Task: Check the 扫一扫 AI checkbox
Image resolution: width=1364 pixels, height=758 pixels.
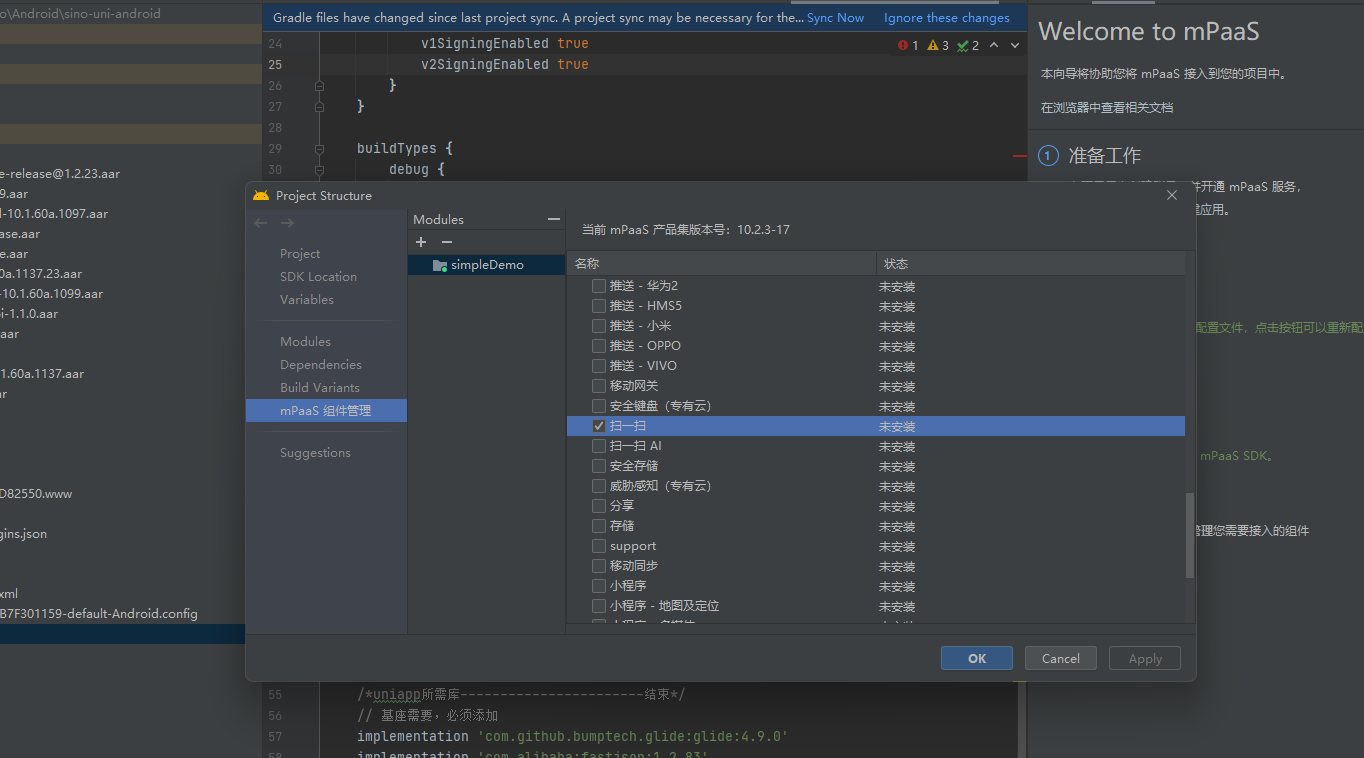Action: tap(599, 446)
